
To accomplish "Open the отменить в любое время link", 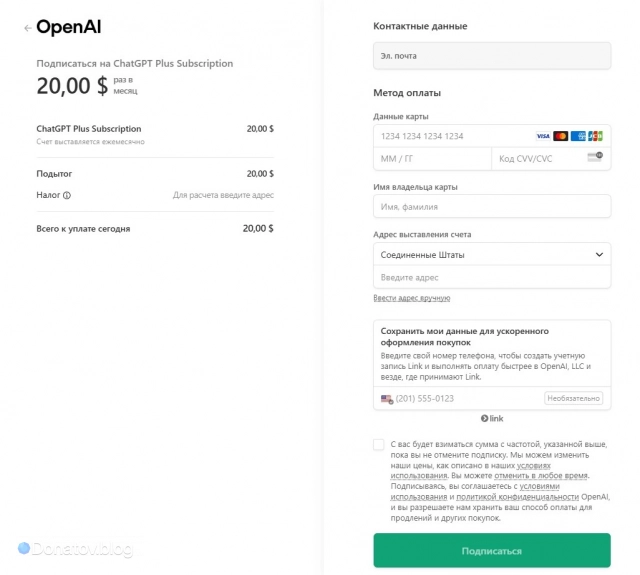I will point(541,475).
